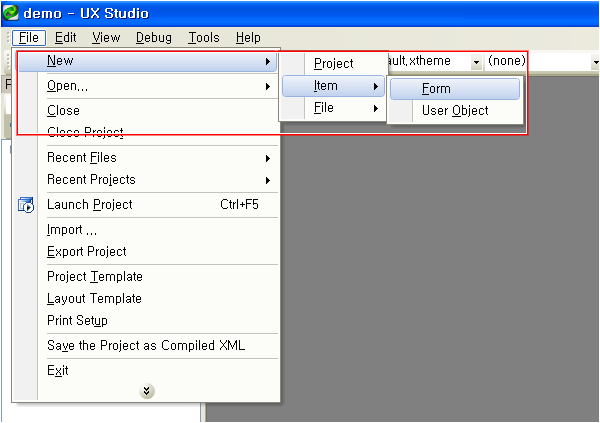Choose User Object from Item submenu

(x=455, y=111)
